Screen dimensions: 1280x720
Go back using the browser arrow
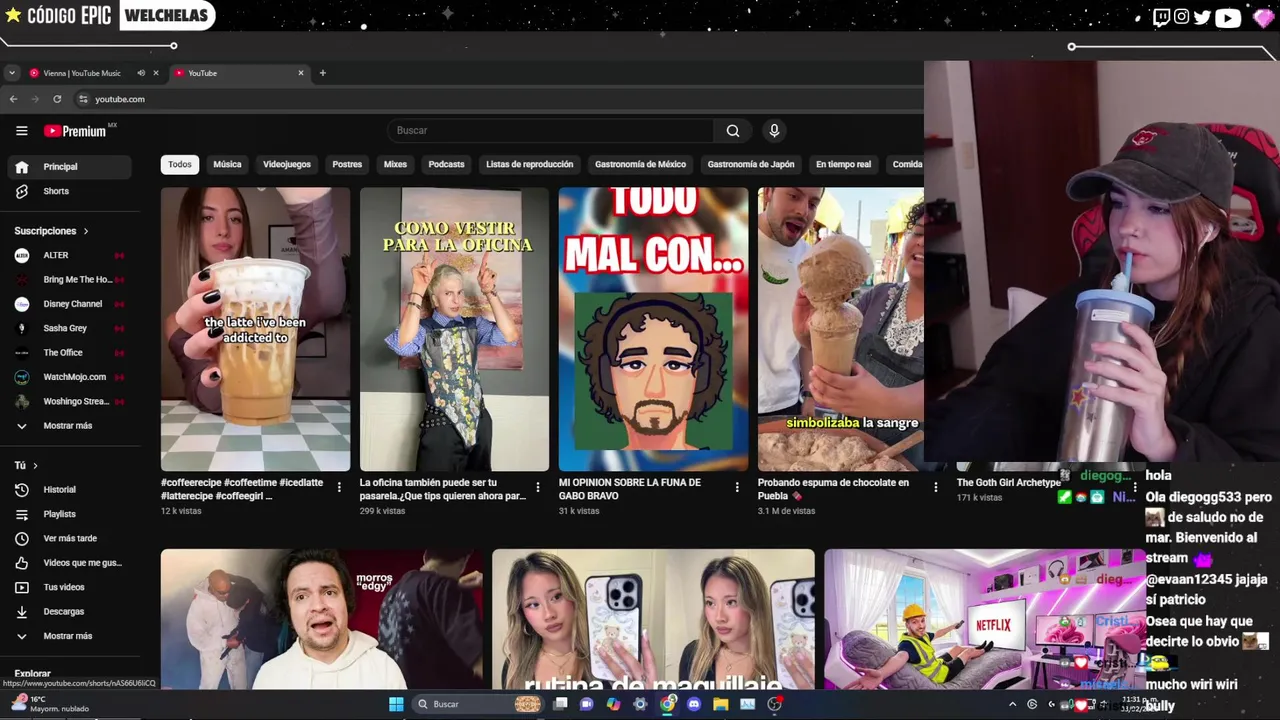coord(13,99)
